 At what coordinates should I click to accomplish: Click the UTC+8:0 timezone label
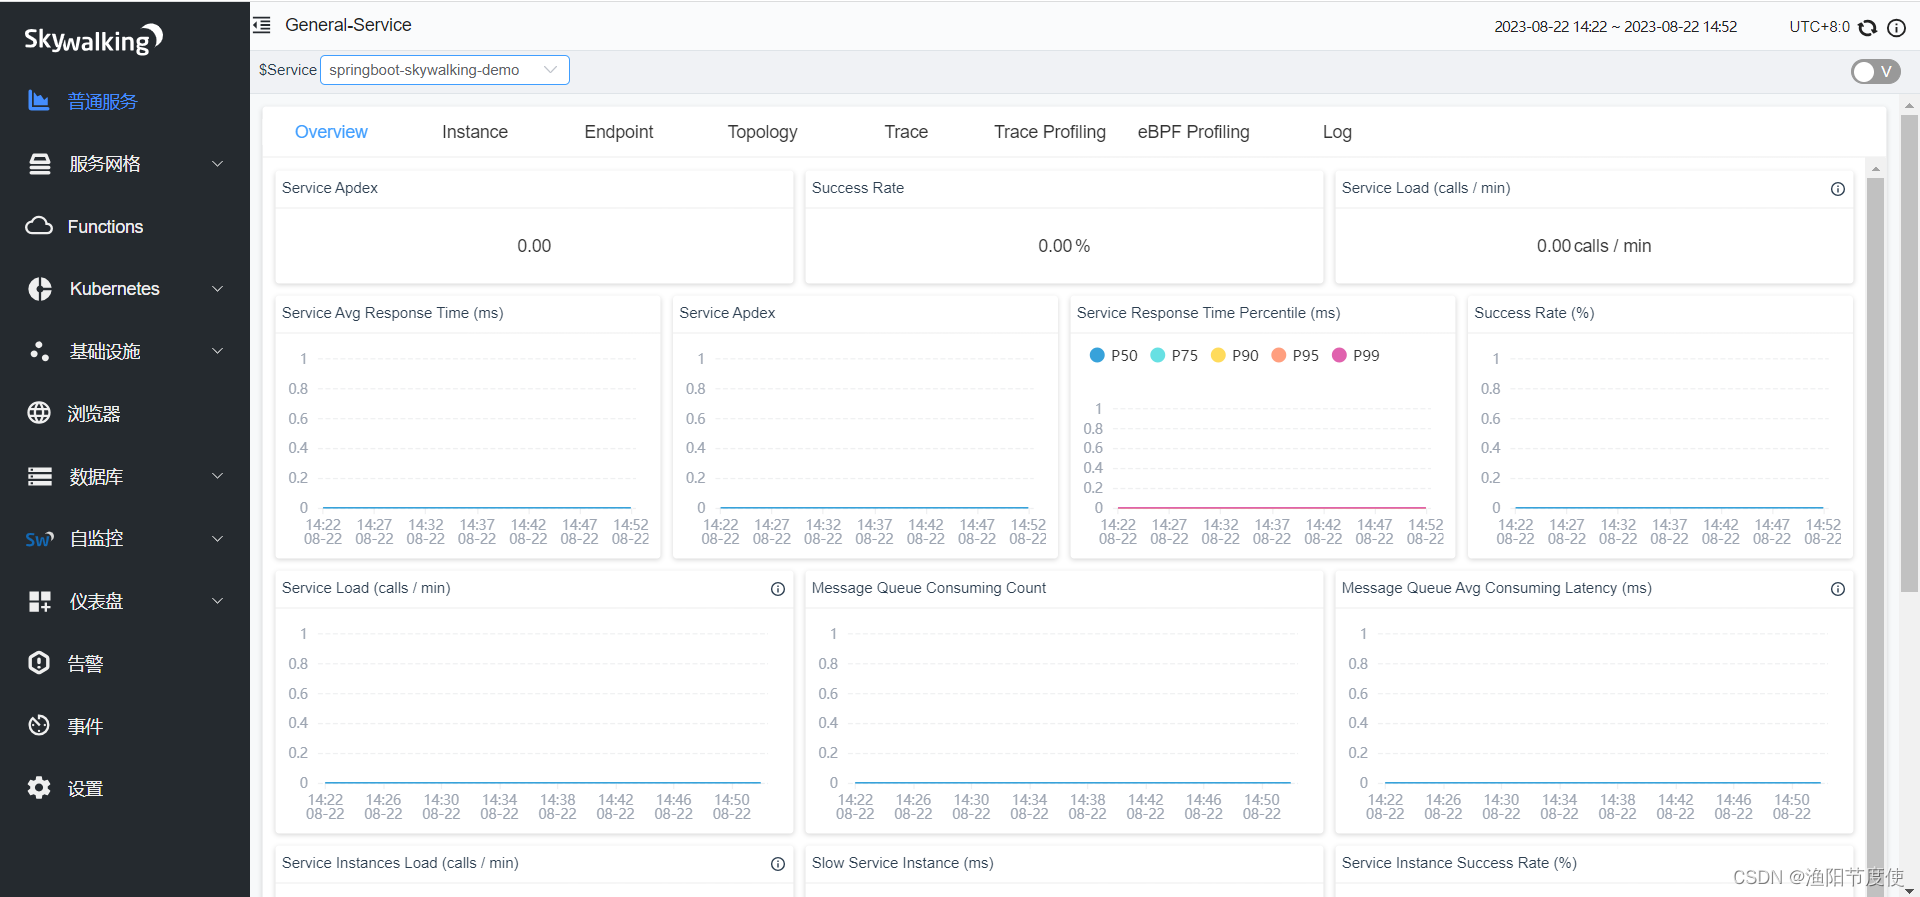[x=1820, y=27]
